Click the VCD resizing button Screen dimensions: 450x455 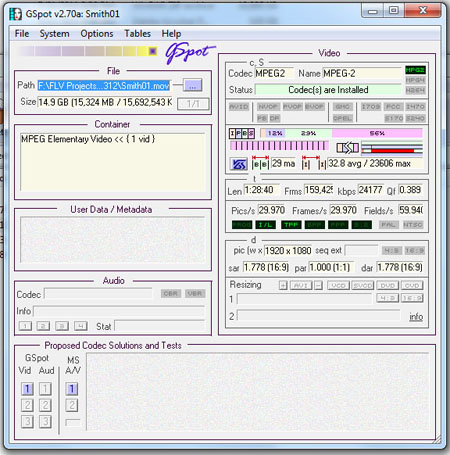338,285
